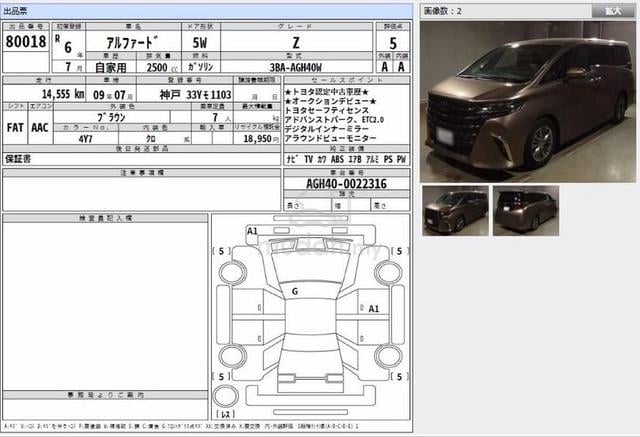Click the interior color クロ
Viewport: 640px width, 437px height.
point(151,139)
